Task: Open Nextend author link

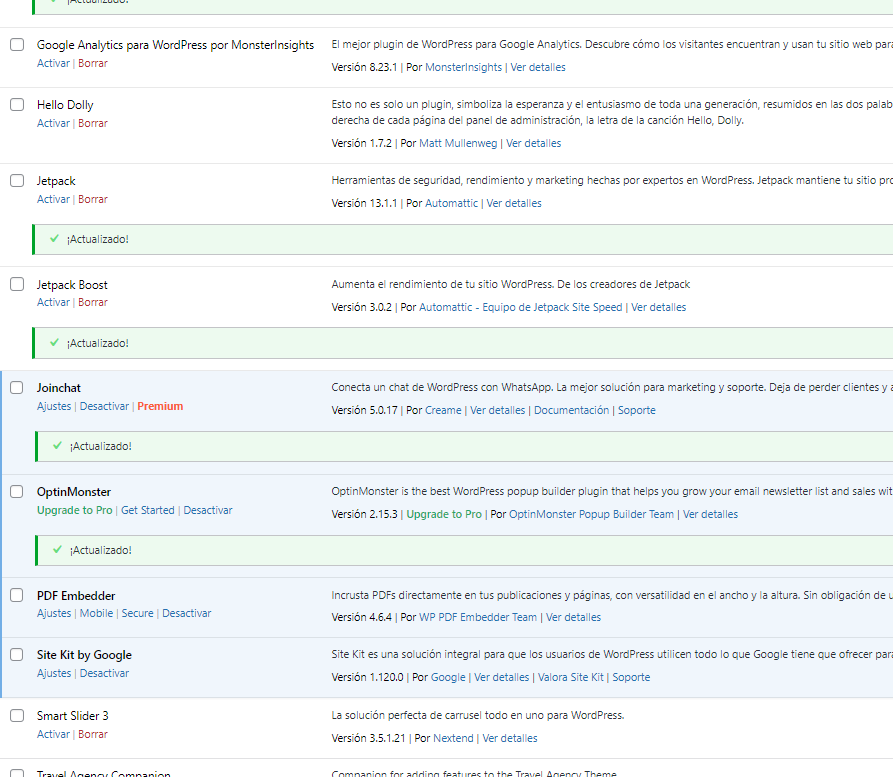Action: (x=453, y=738)
